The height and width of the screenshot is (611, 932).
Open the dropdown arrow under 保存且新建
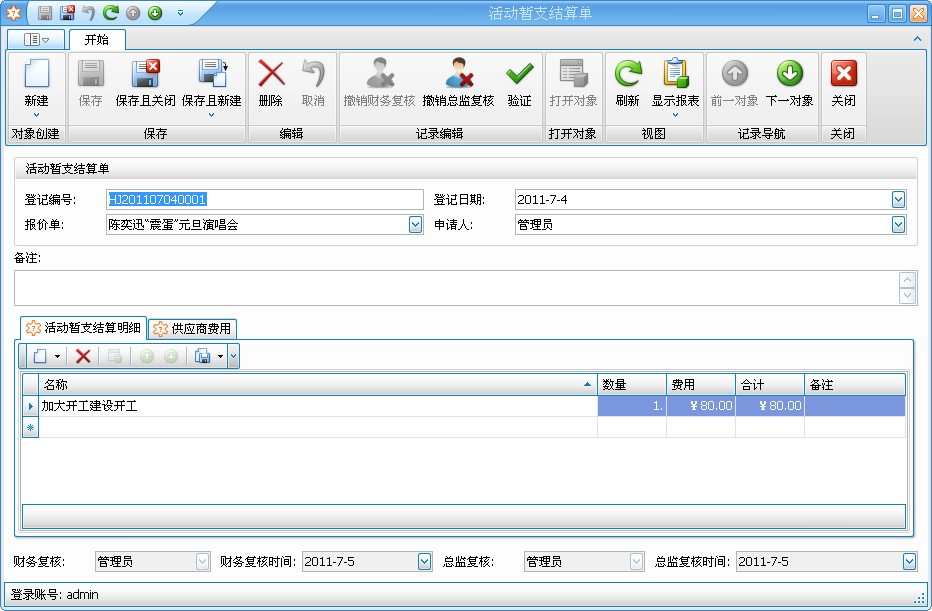point(212,115)
